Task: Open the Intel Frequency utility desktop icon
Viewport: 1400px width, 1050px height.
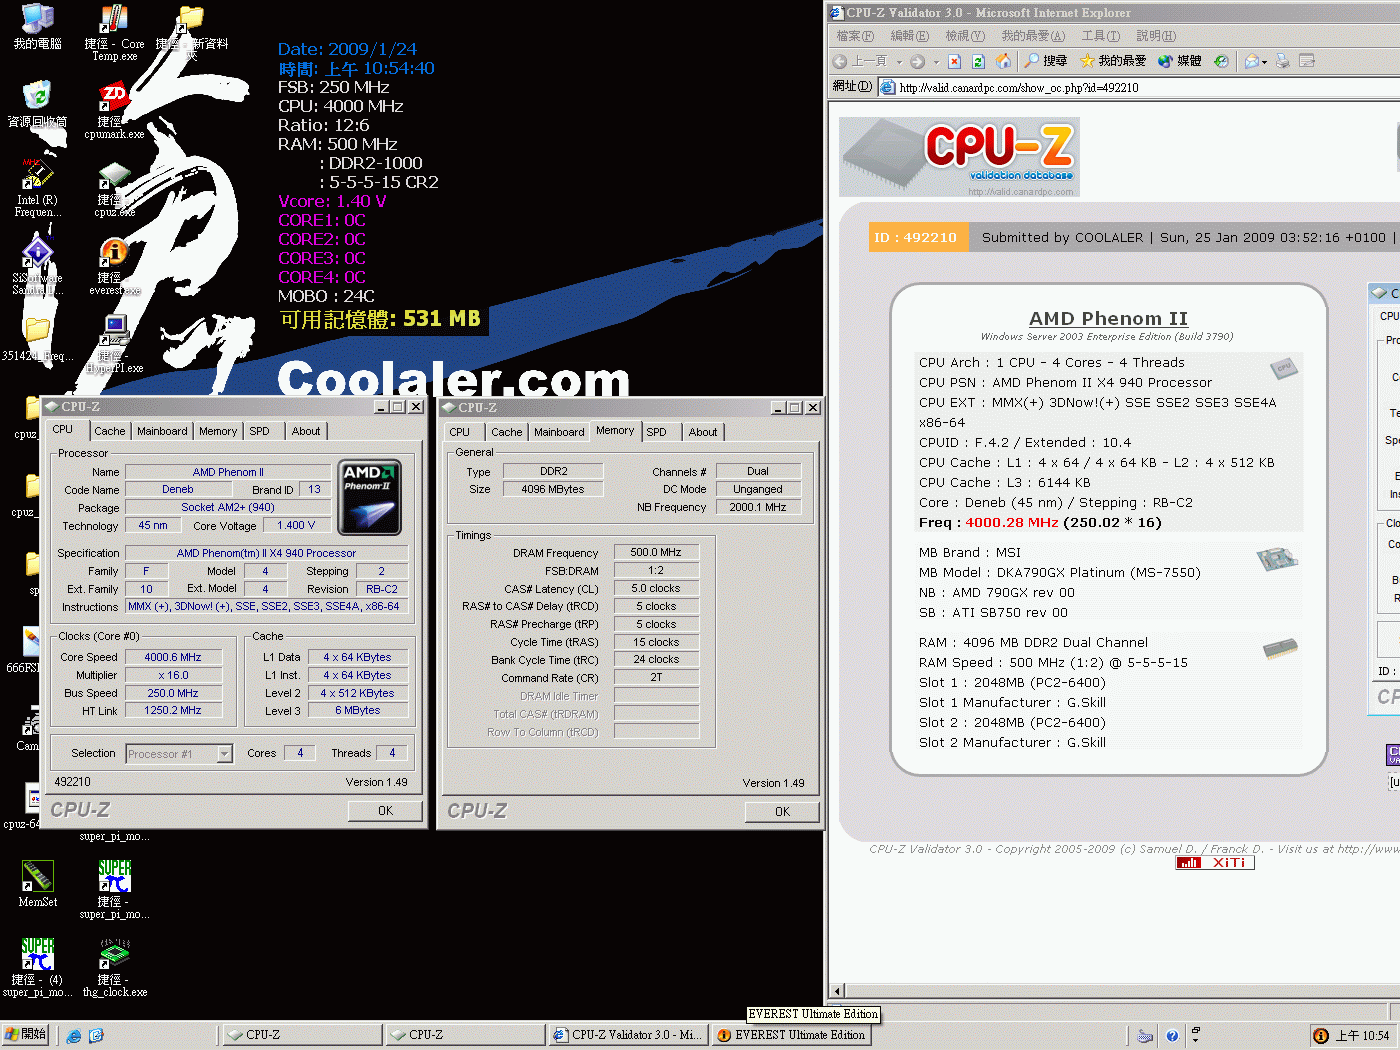Action: tap(37, 187)
